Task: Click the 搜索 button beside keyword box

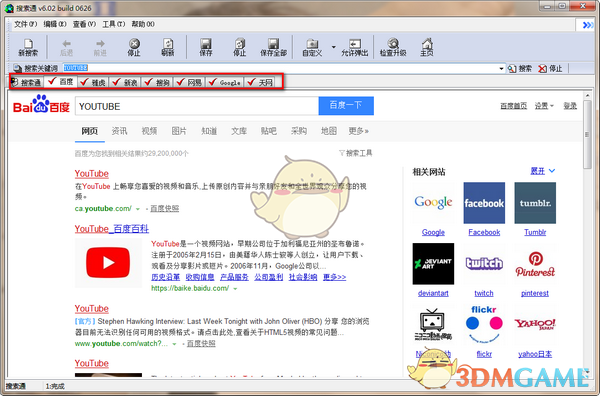Action: click(x=520, y=68)
